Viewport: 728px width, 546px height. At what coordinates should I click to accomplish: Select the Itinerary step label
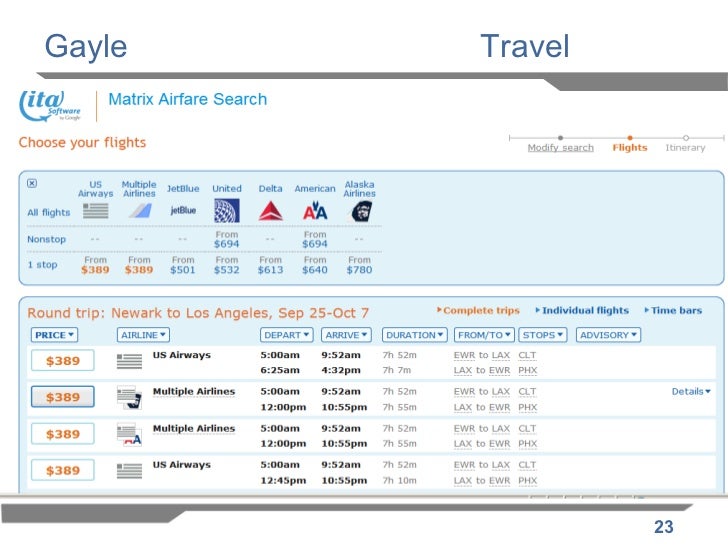[685, 148]
